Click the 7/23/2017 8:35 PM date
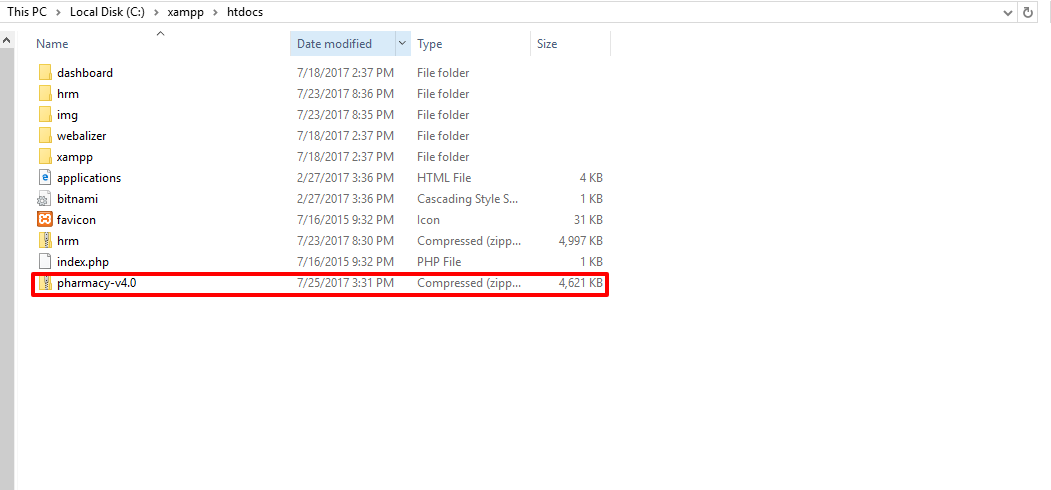Viewport: 1051px width, 490px height. 345,115
